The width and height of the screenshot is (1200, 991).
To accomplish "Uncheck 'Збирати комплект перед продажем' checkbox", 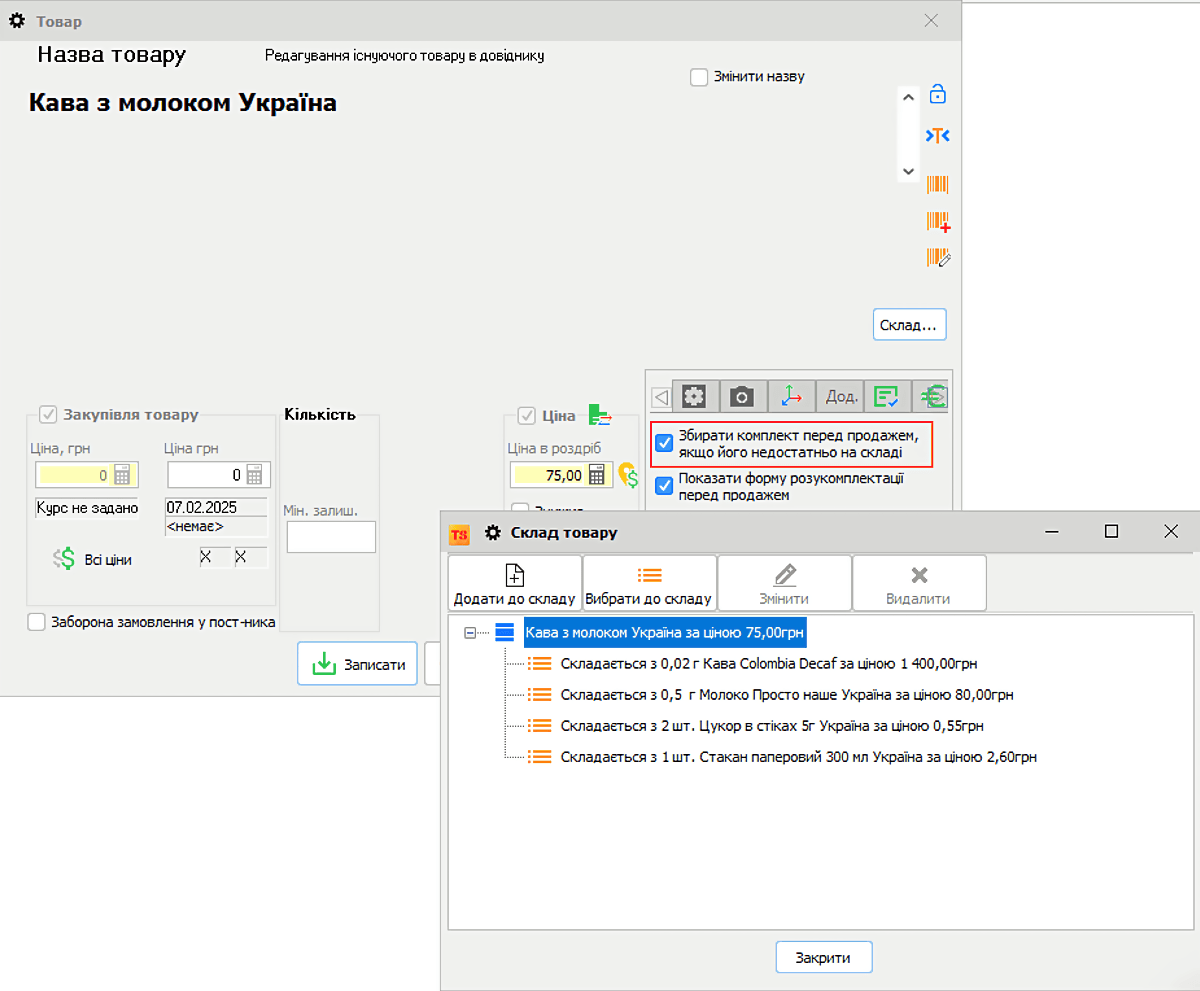I will coord(663,444).
